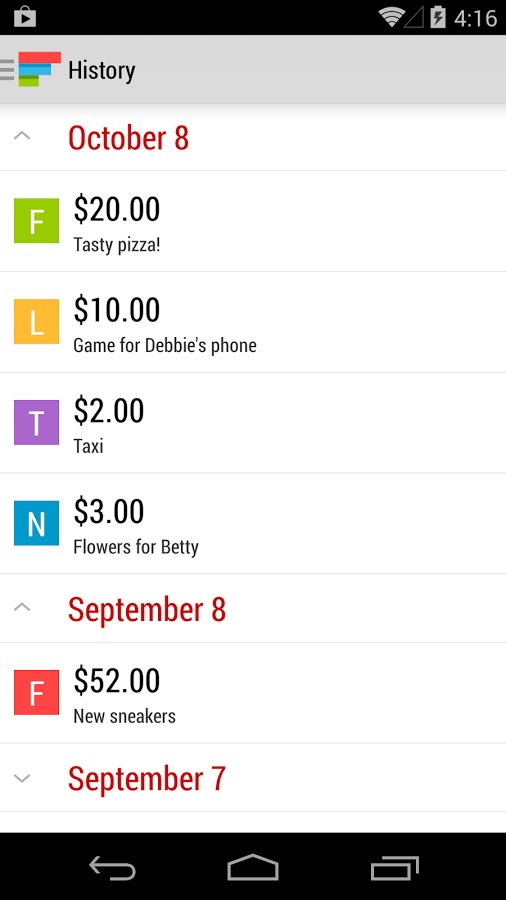Open the navigation drawer hamburger icon

[x=7, y=69]
